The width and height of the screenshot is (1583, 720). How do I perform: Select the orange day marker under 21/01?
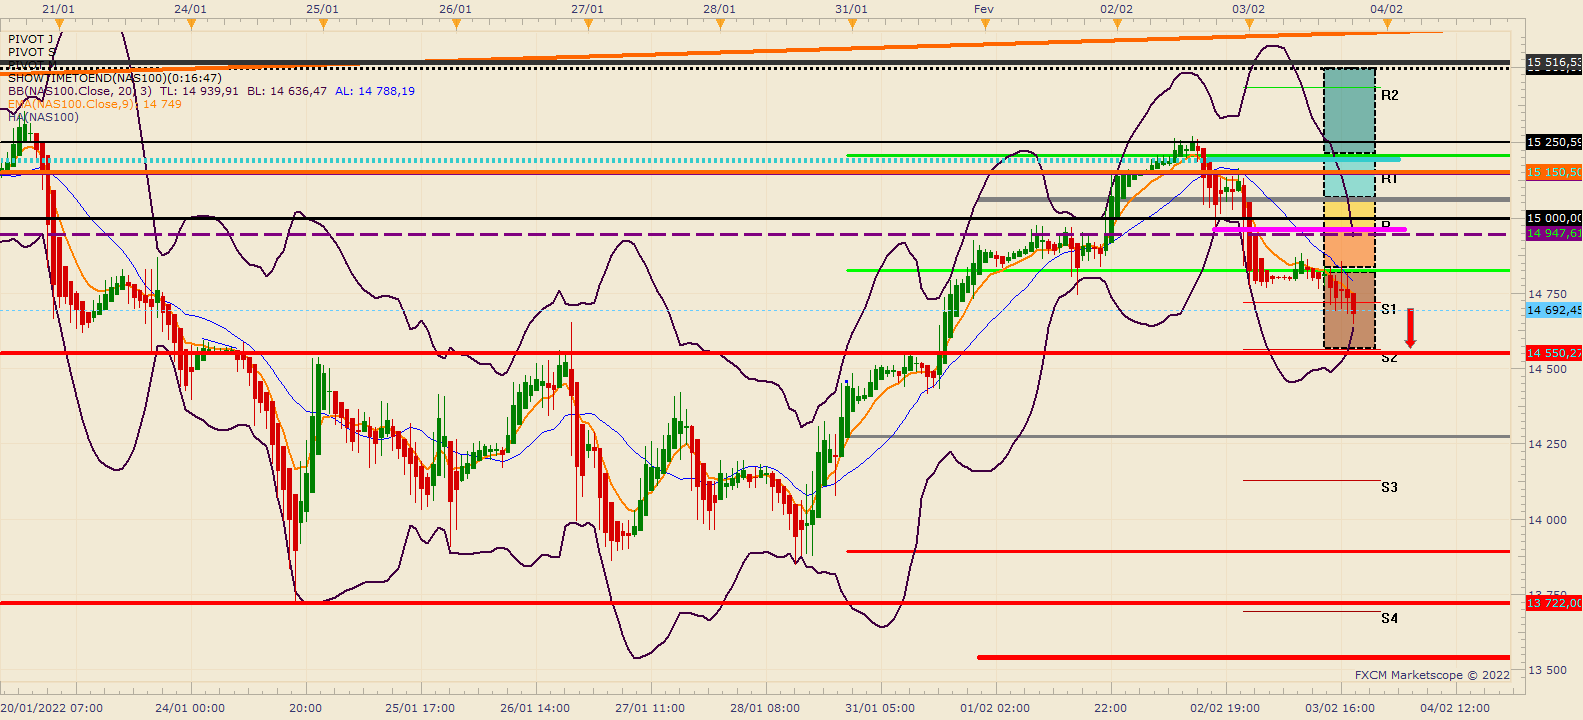[59, 22]
